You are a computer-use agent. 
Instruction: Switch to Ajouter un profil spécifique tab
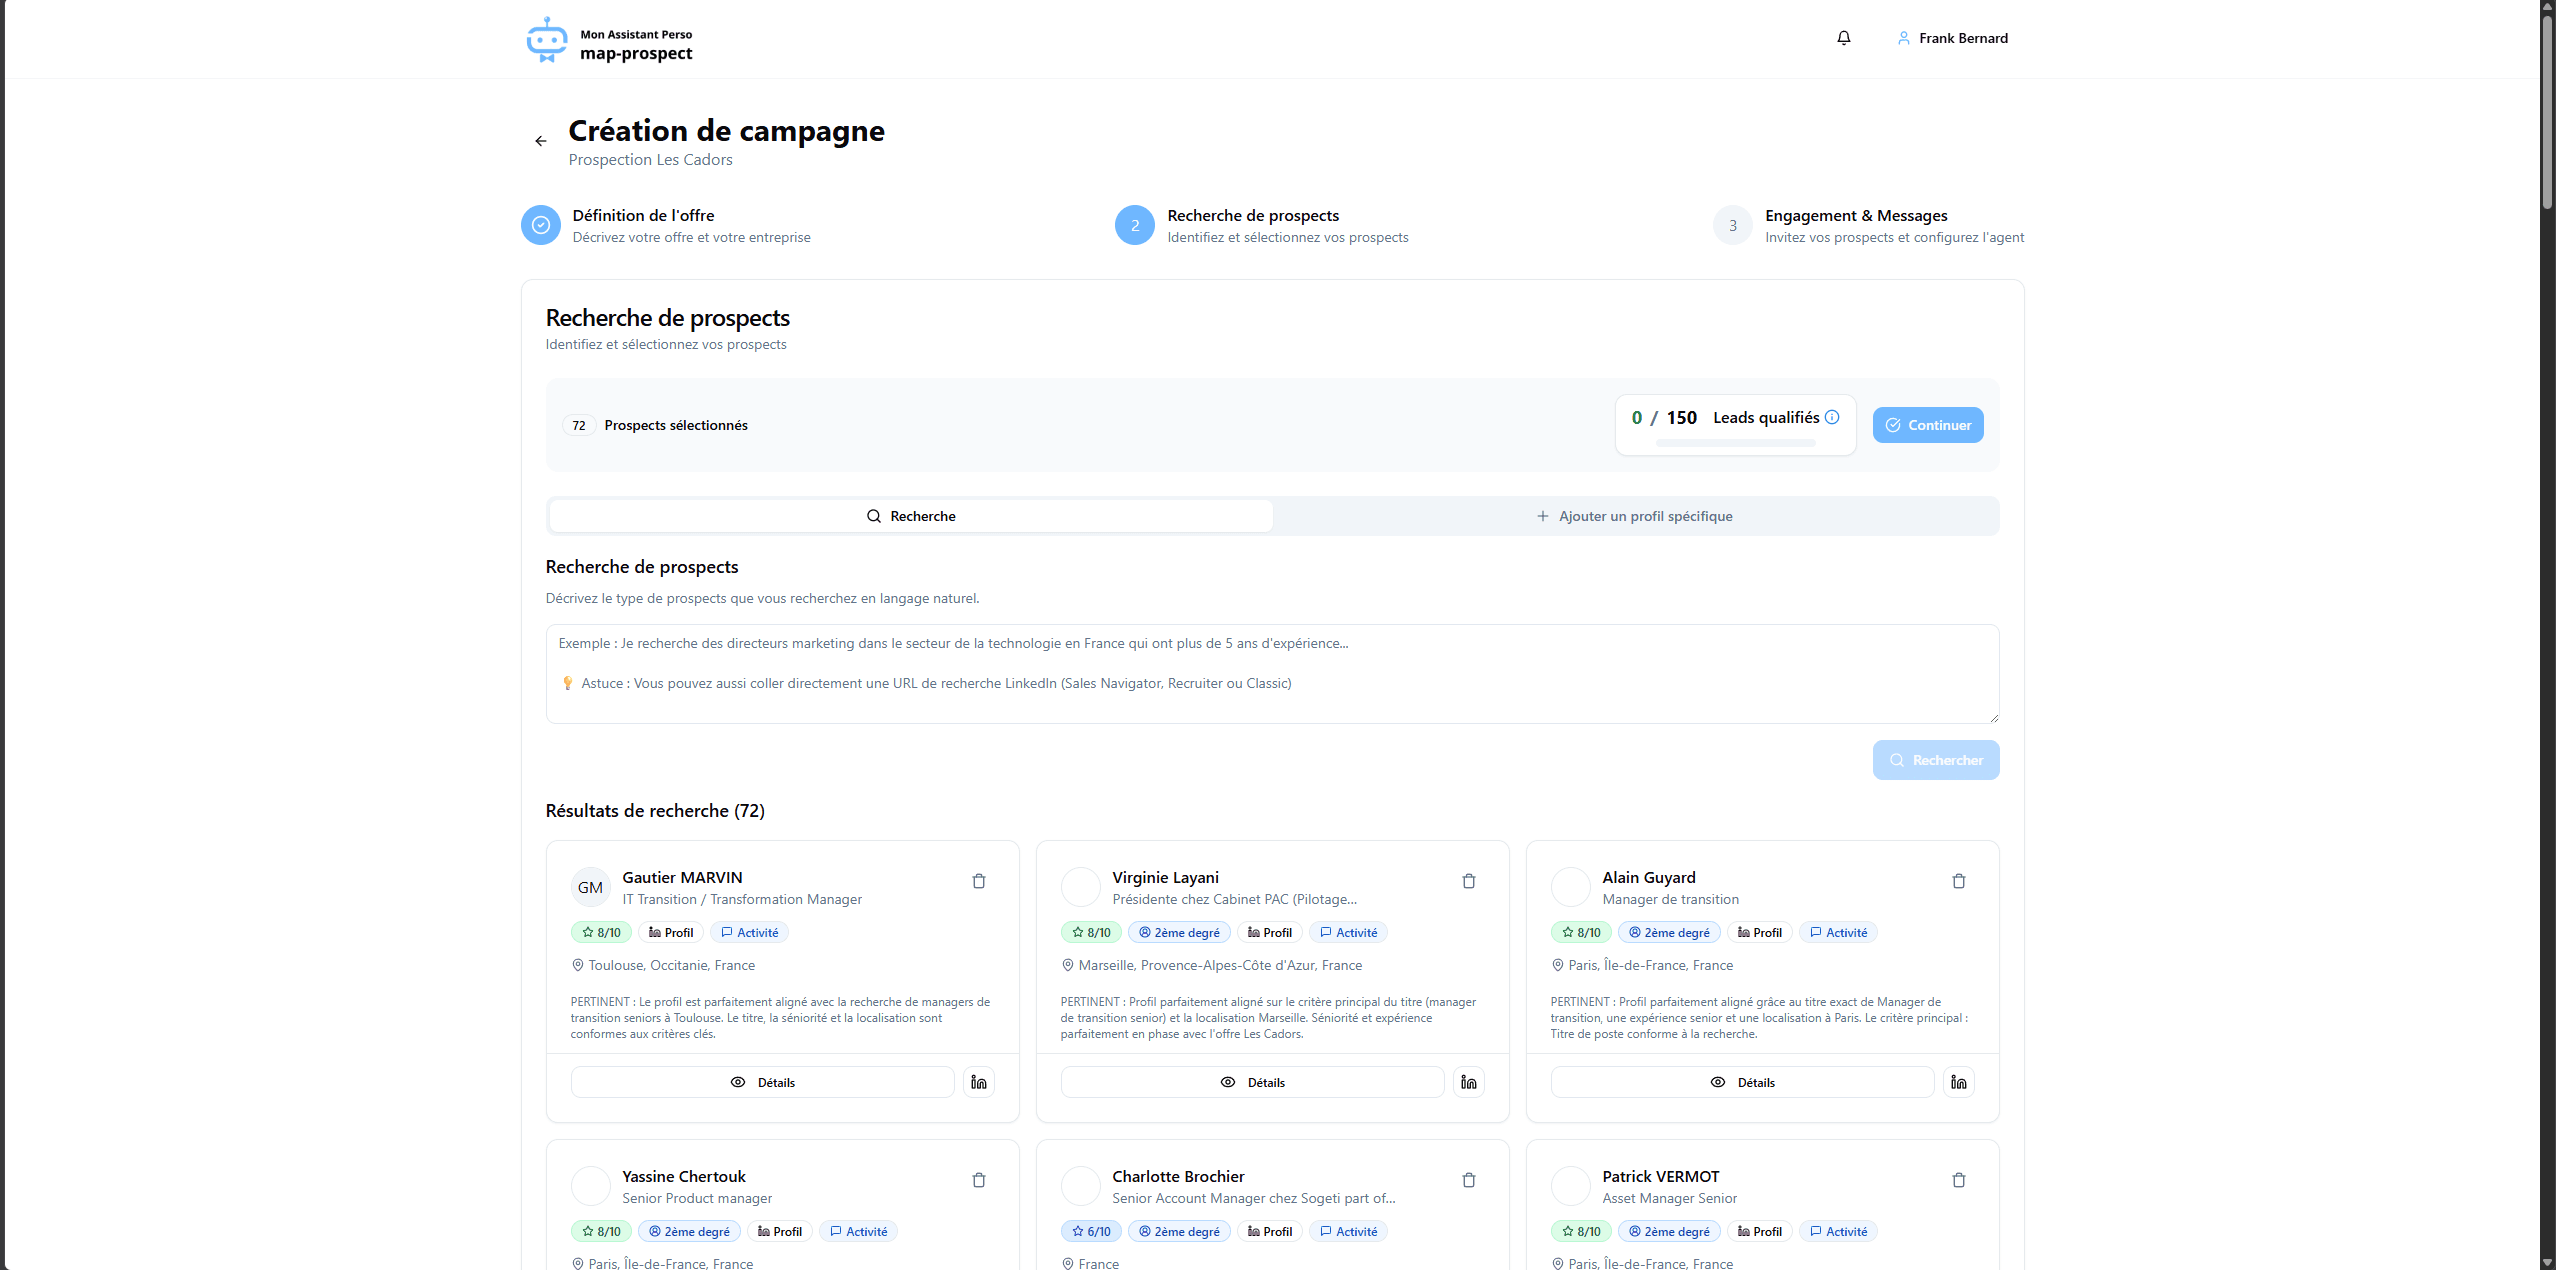point(1635,516)
